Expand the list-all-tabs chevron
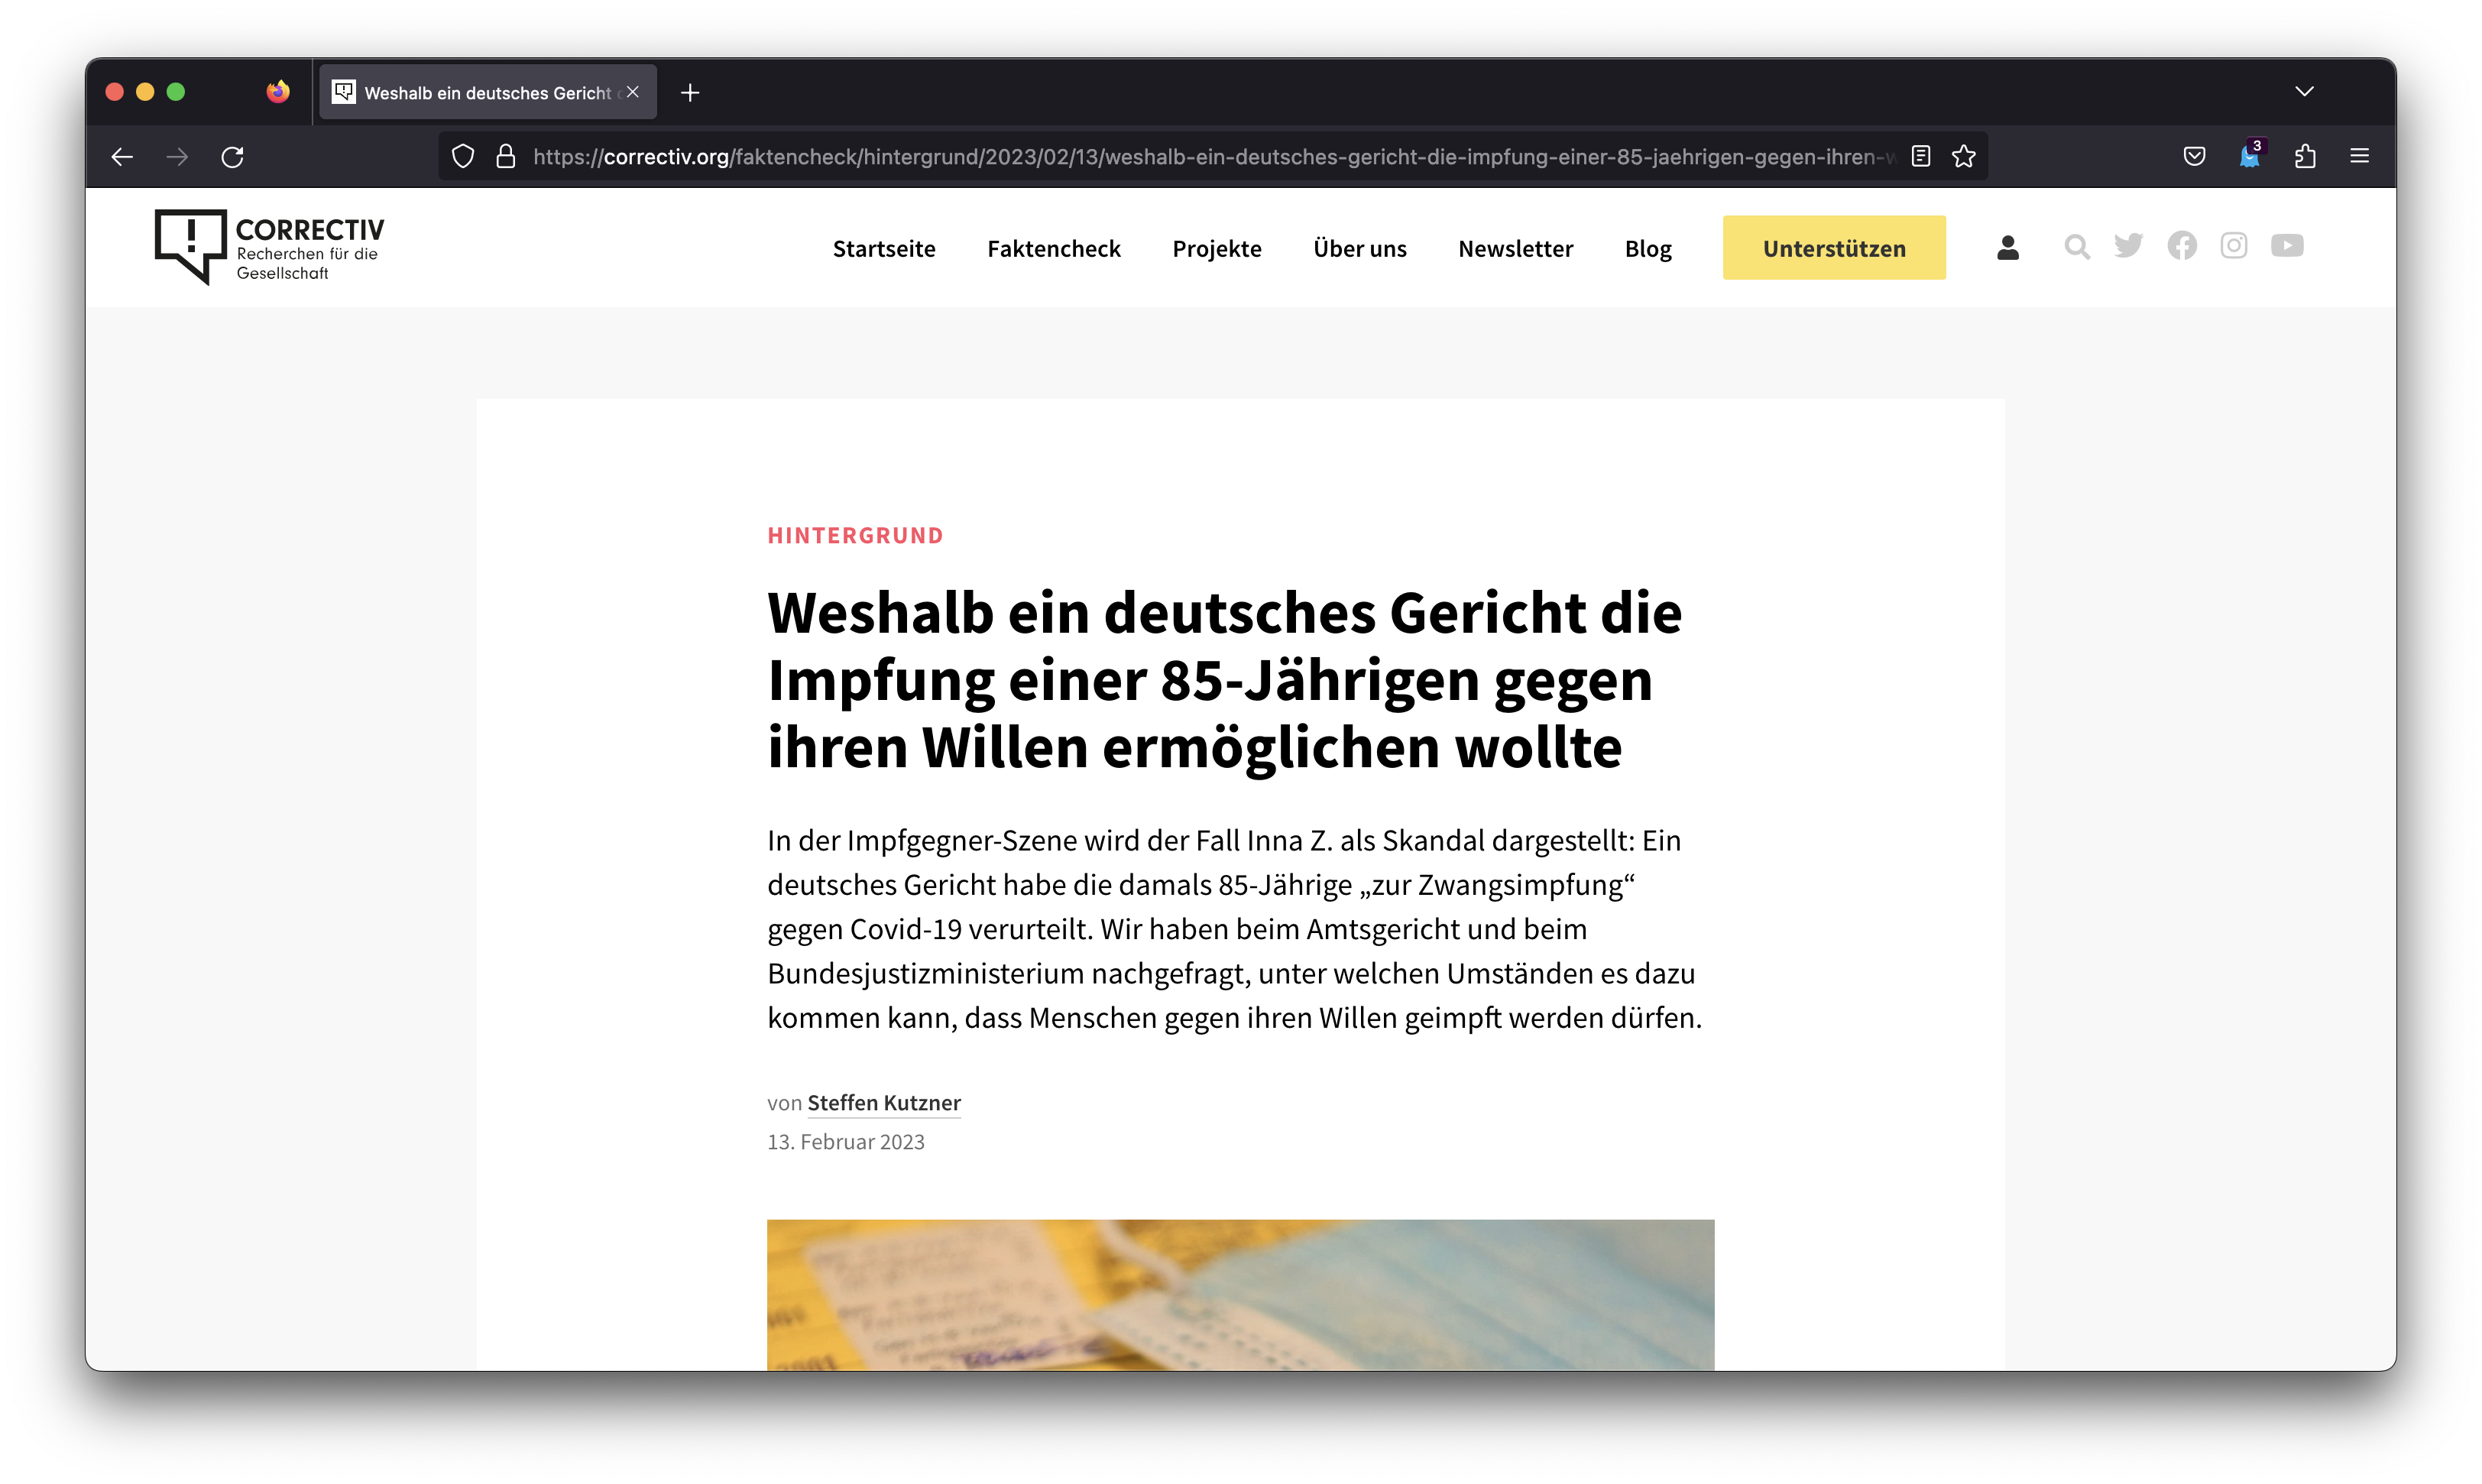Screen dimensions: 2482x1484 pyautogui.click(x=2304, y=92)
